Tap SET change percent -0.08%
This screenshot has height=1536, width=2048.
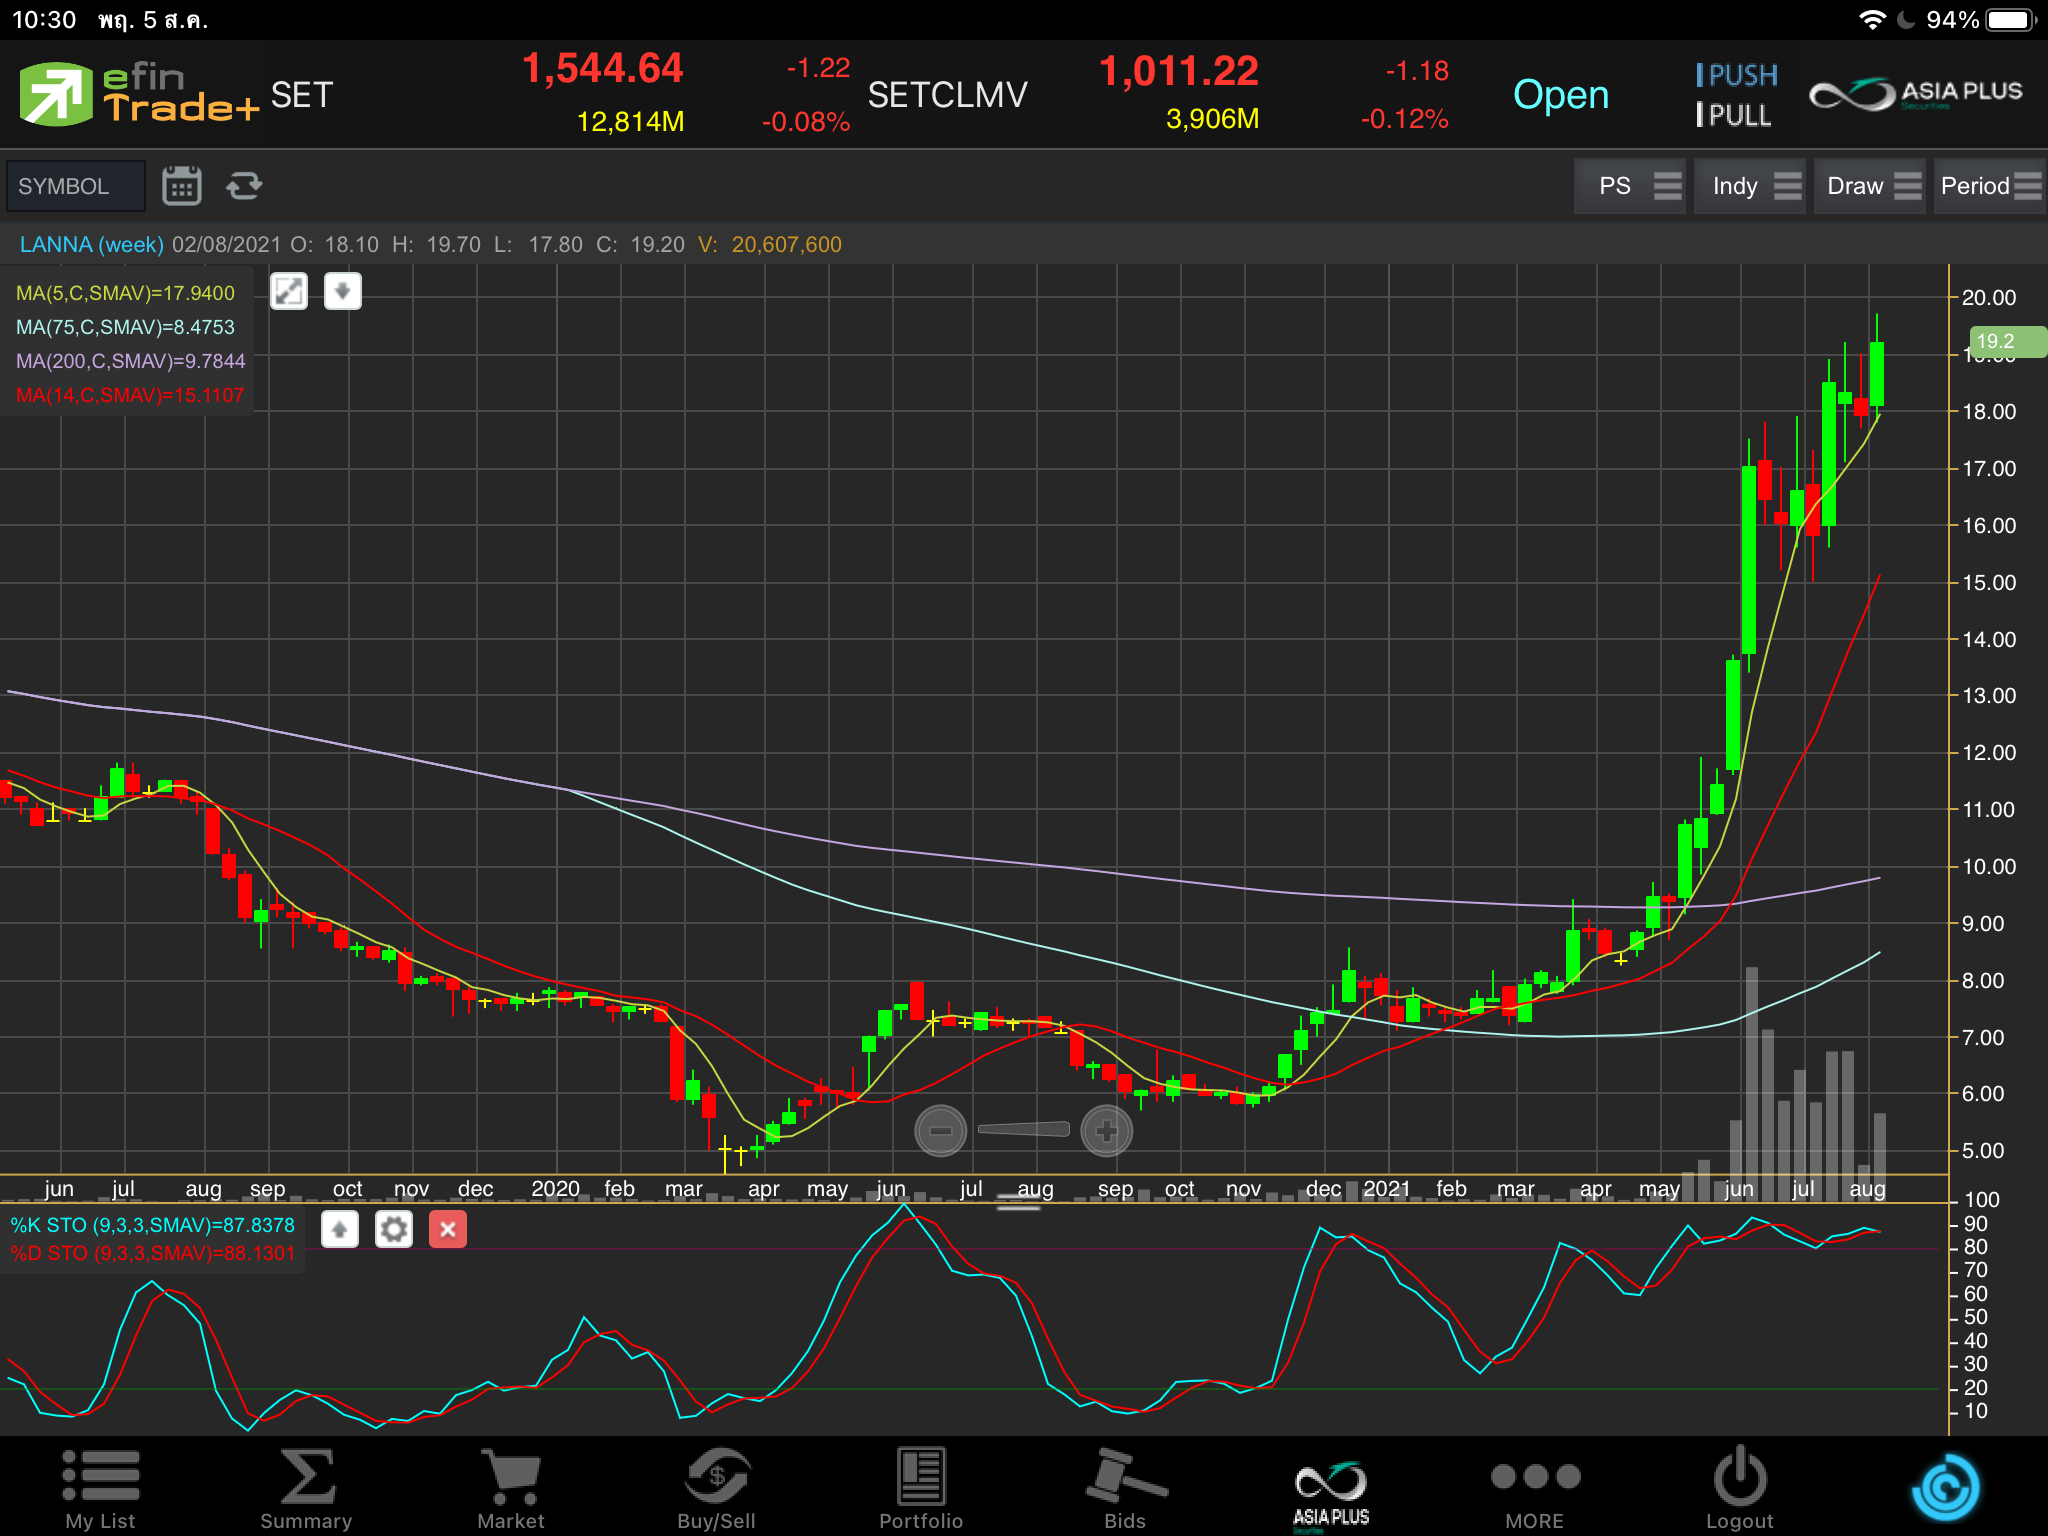click(805, 122)
